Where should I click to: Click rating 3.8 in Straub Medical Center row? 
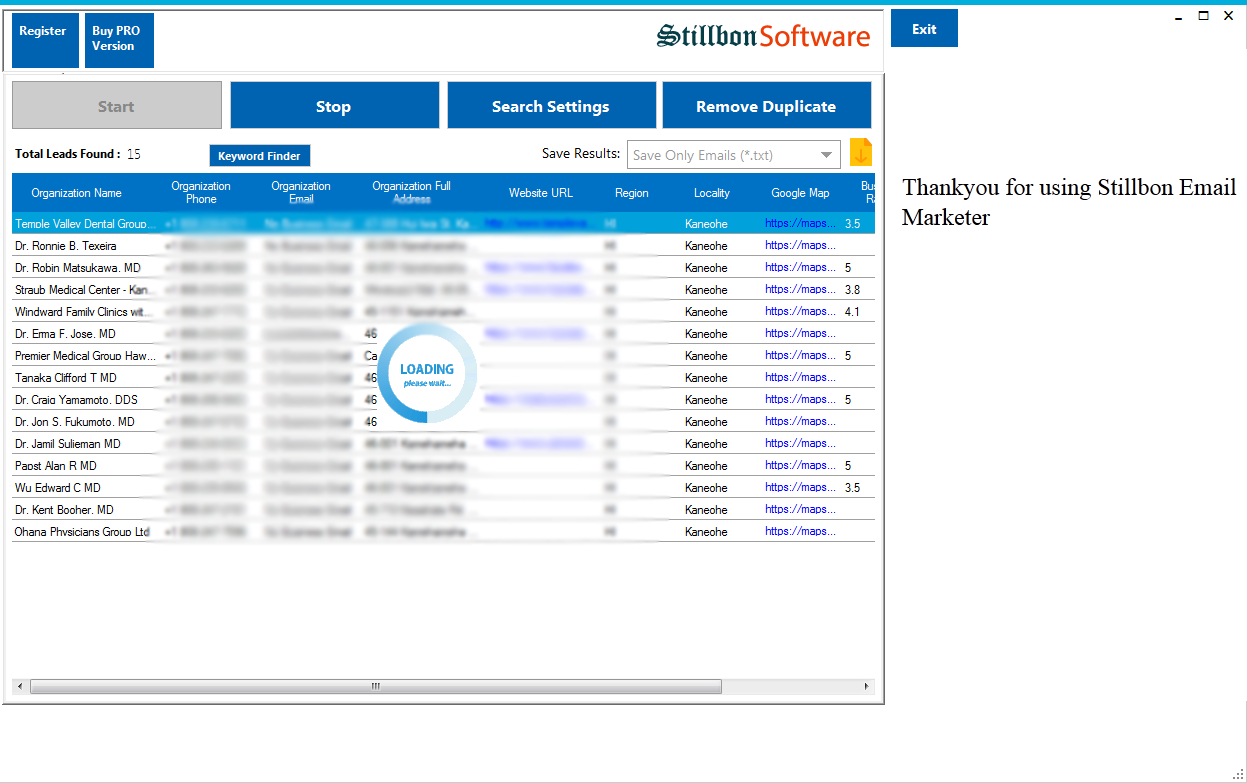[852, 290]
